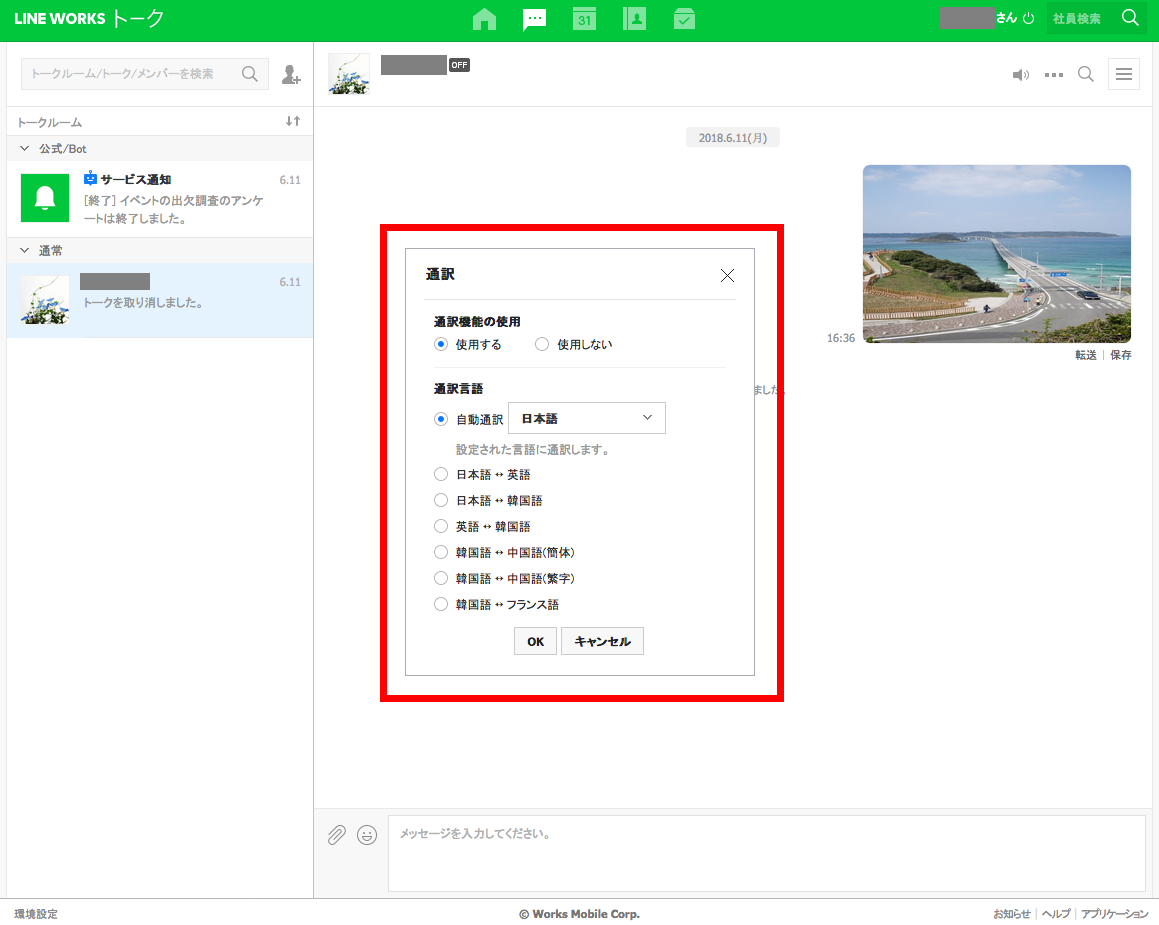Collapse the 公式/Bot section

[x=25, y=149]
